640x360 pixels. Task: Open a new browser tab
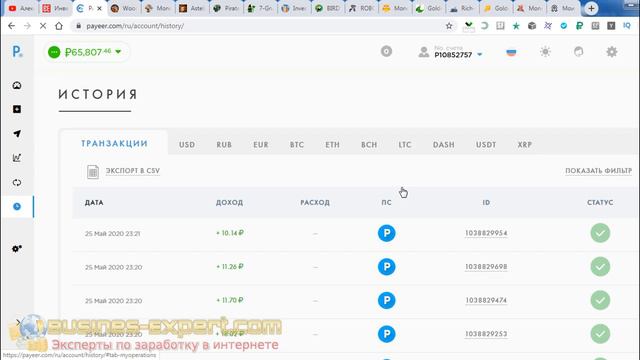click(591, 8)
